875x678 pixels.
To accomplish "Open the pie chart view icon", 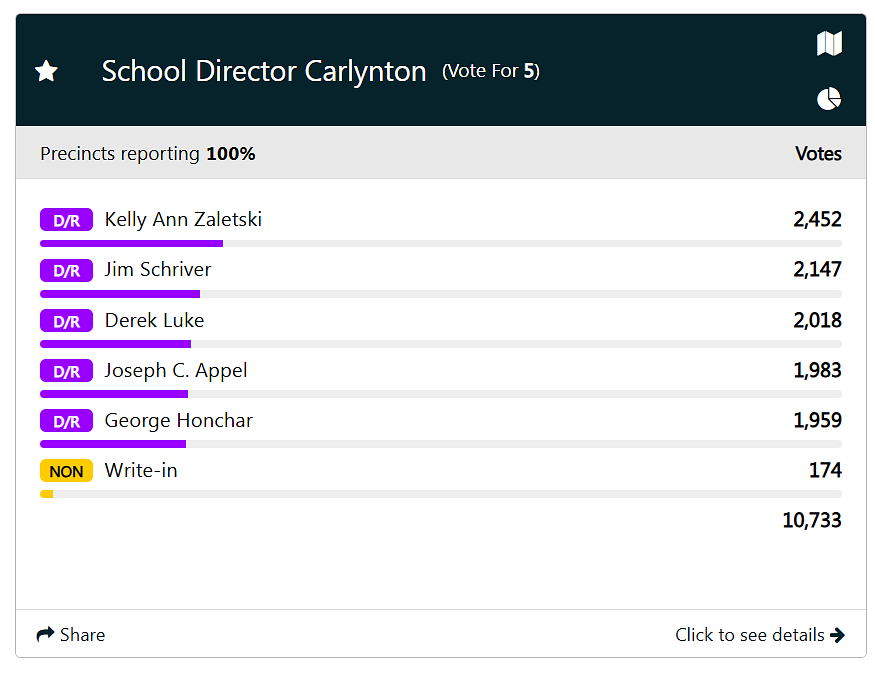I will point(829,99).
